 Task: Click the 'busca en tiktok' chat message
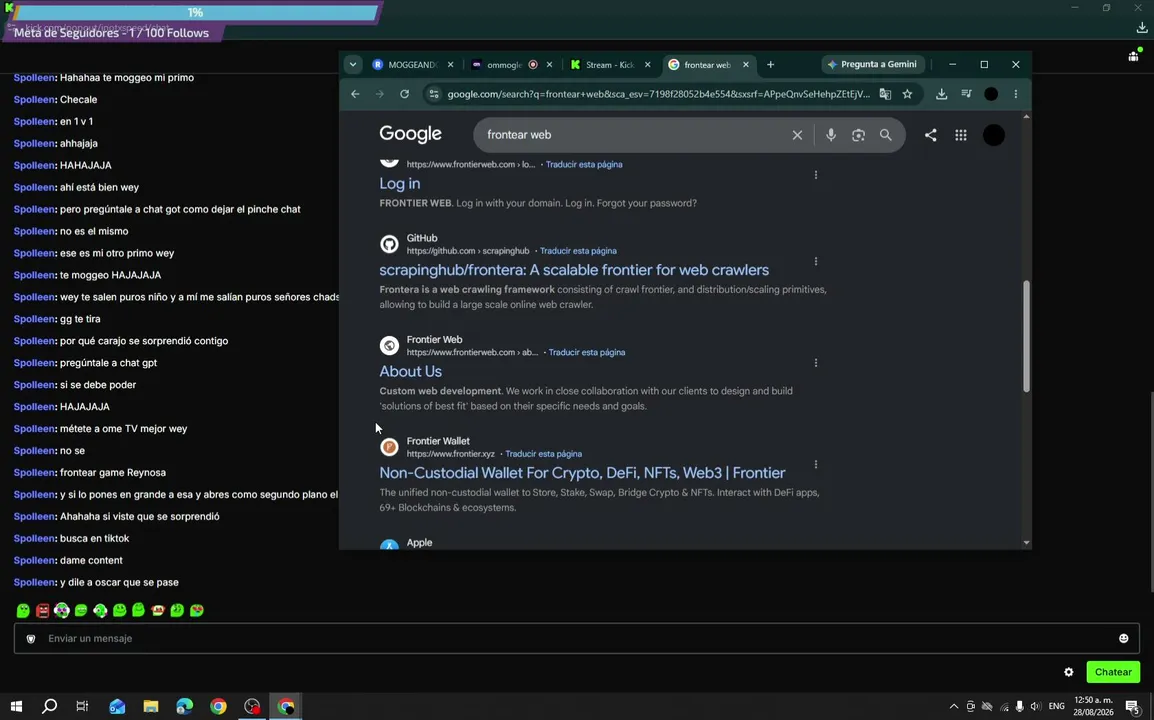click(94, 538)
